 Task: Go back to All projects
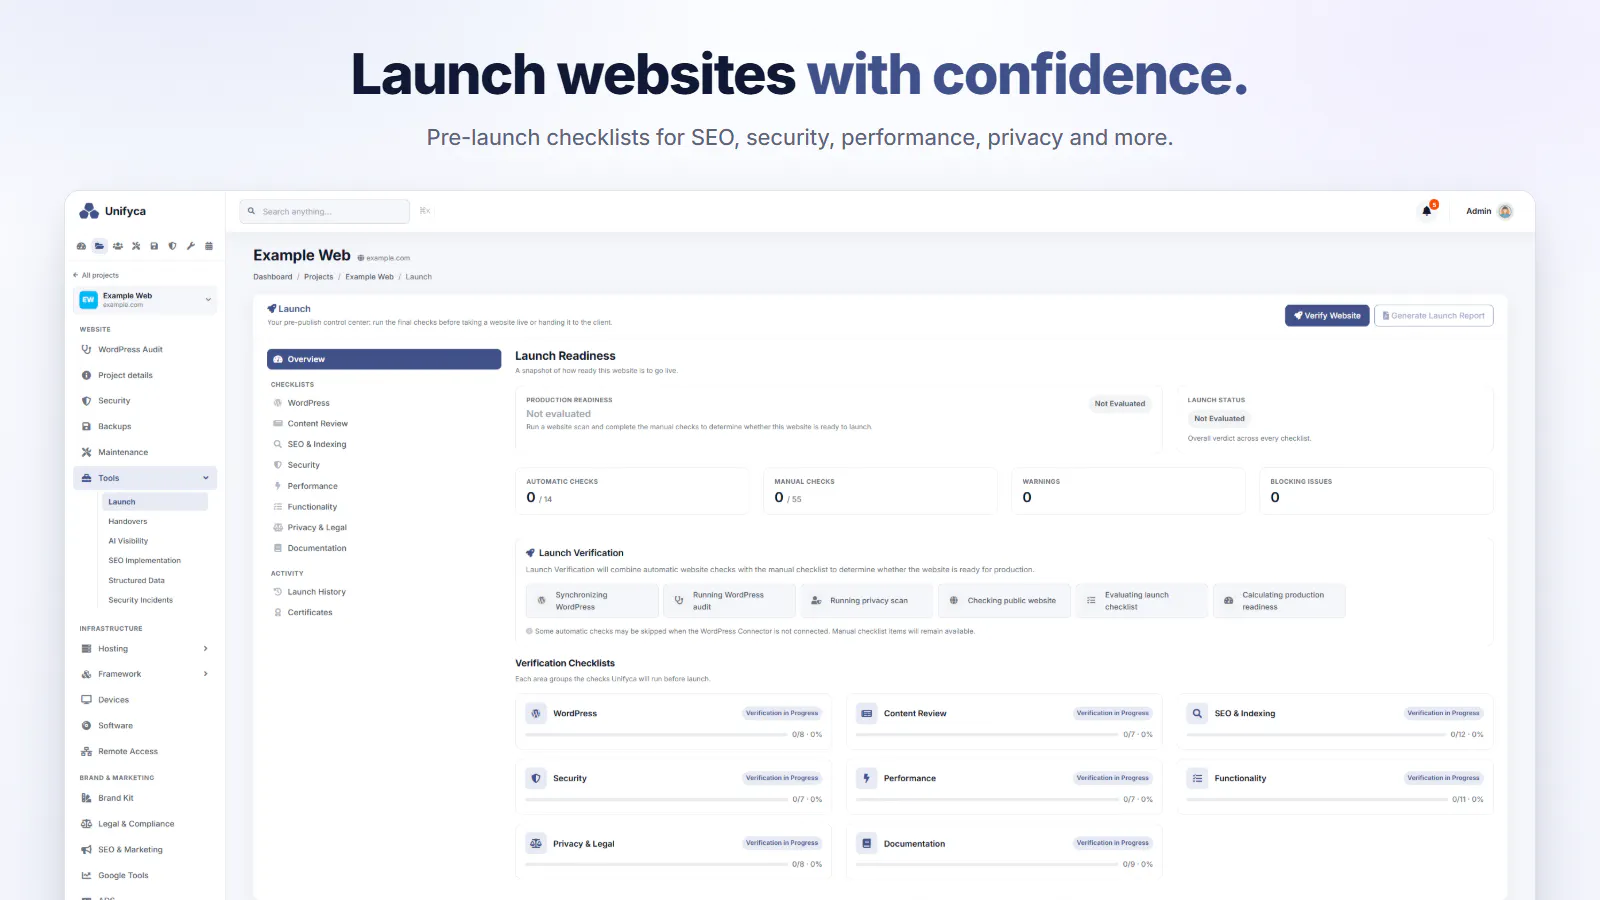96,275
